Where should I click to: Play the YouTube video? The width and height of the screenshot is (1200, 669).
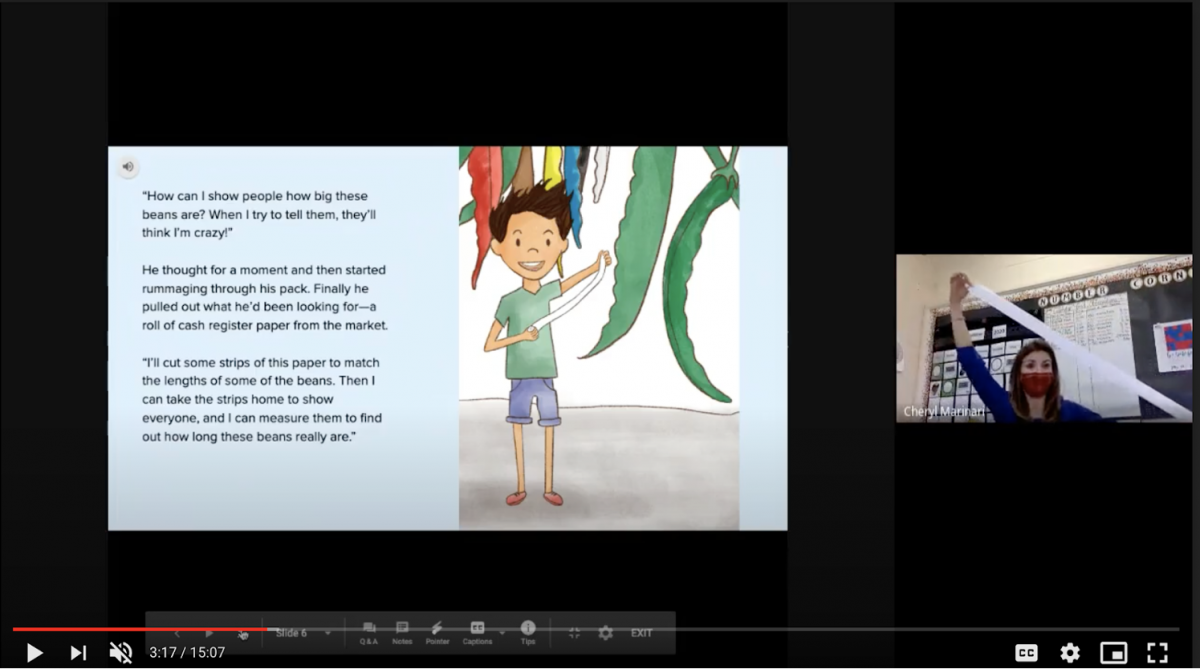pos(34,653)
